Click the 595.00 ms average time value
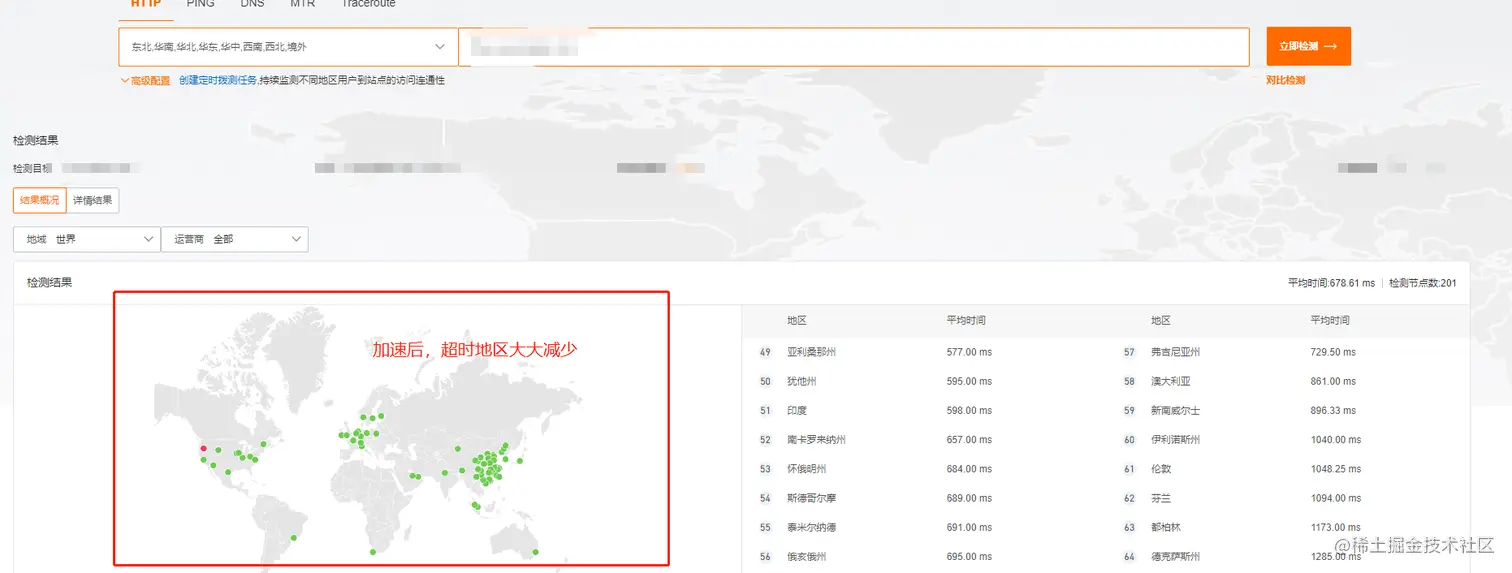Image resolution: width=1512 pixels, height=573 pixels. point(969,381)
